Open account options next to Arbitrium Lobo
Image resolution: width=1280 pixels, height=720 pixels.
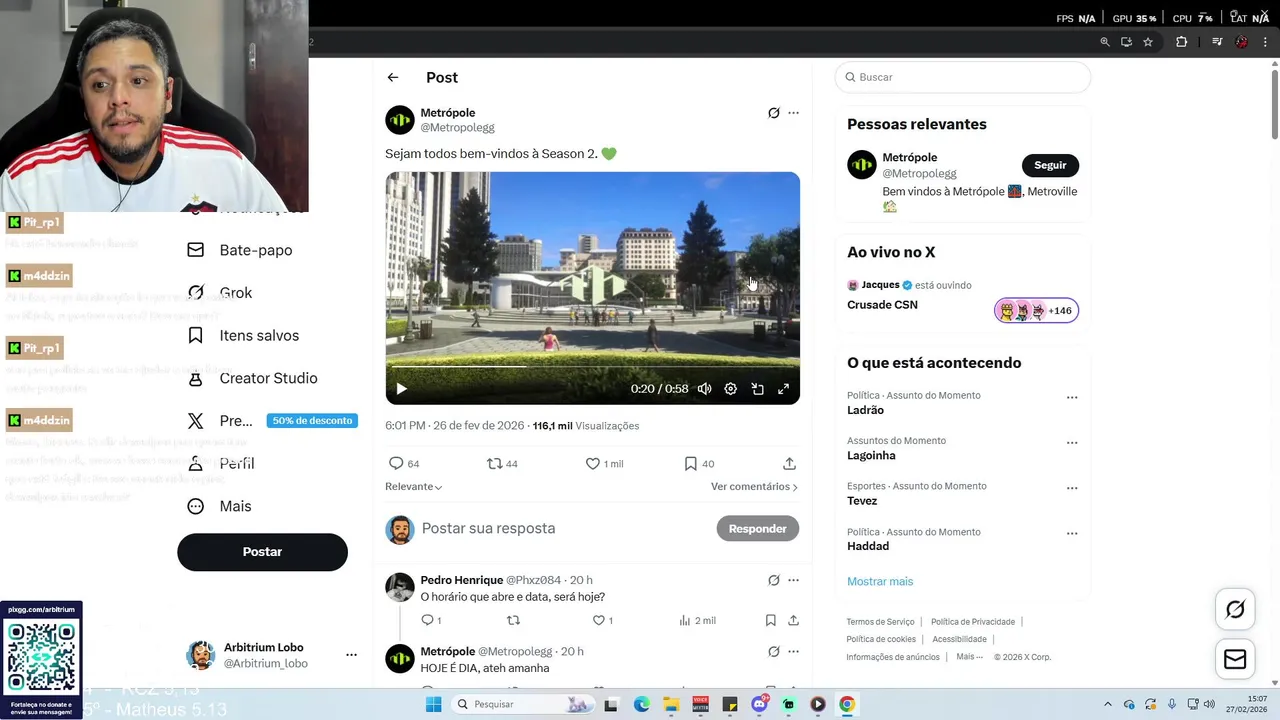tap(351, 655)
